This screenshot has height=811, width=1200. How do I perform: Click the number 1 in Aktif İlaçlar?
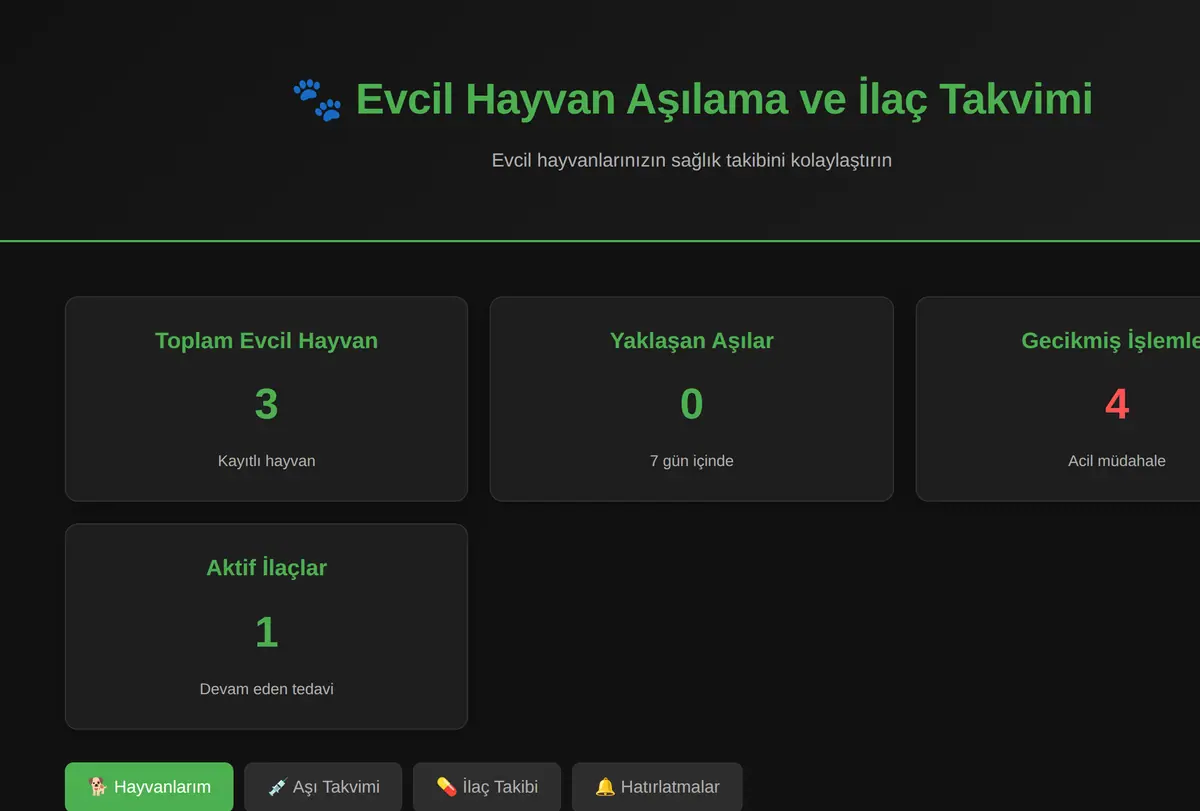pyautogui.click(x=266, y=632)
